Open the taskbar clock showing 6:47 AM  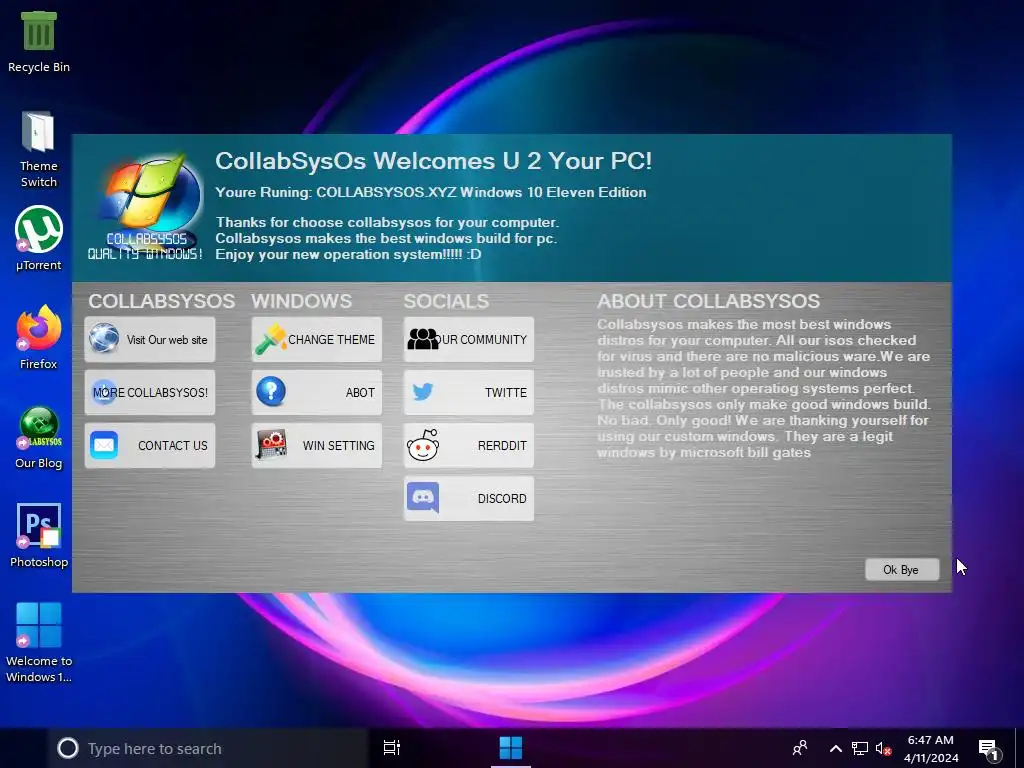coord(931,748)
